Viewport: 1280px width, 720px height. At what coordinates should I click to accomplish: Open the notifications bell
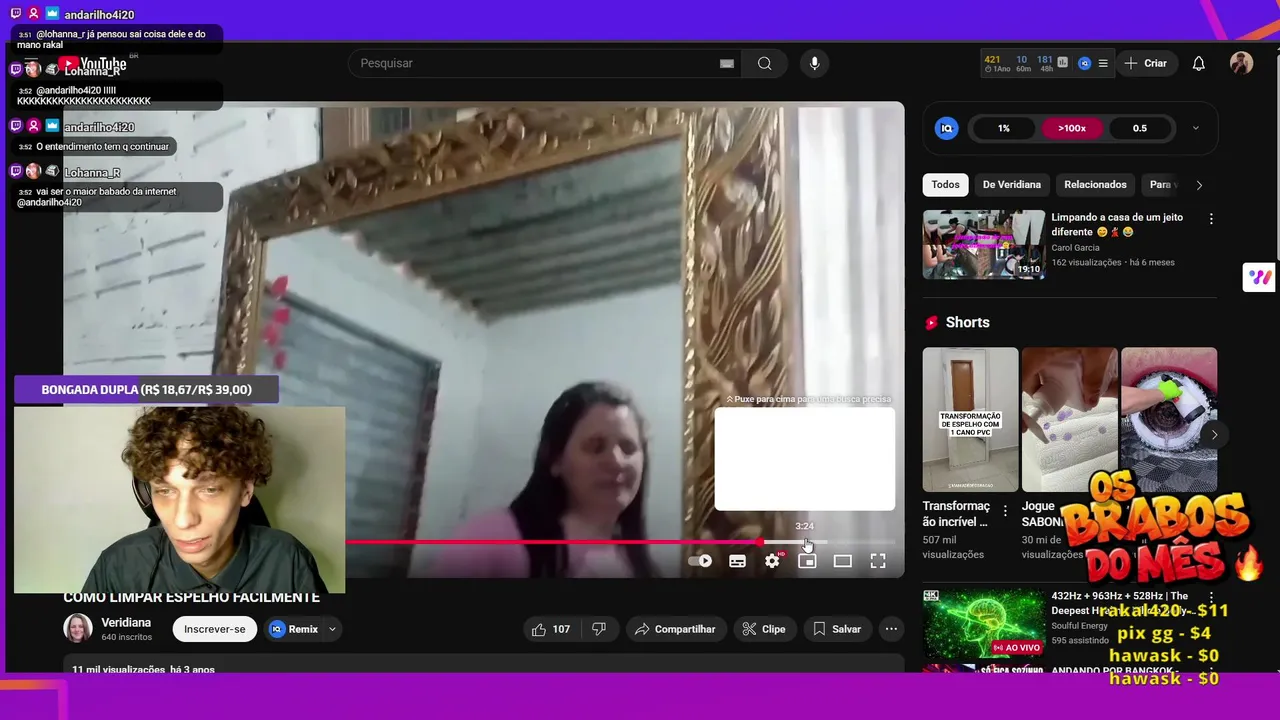point(1199,63)
